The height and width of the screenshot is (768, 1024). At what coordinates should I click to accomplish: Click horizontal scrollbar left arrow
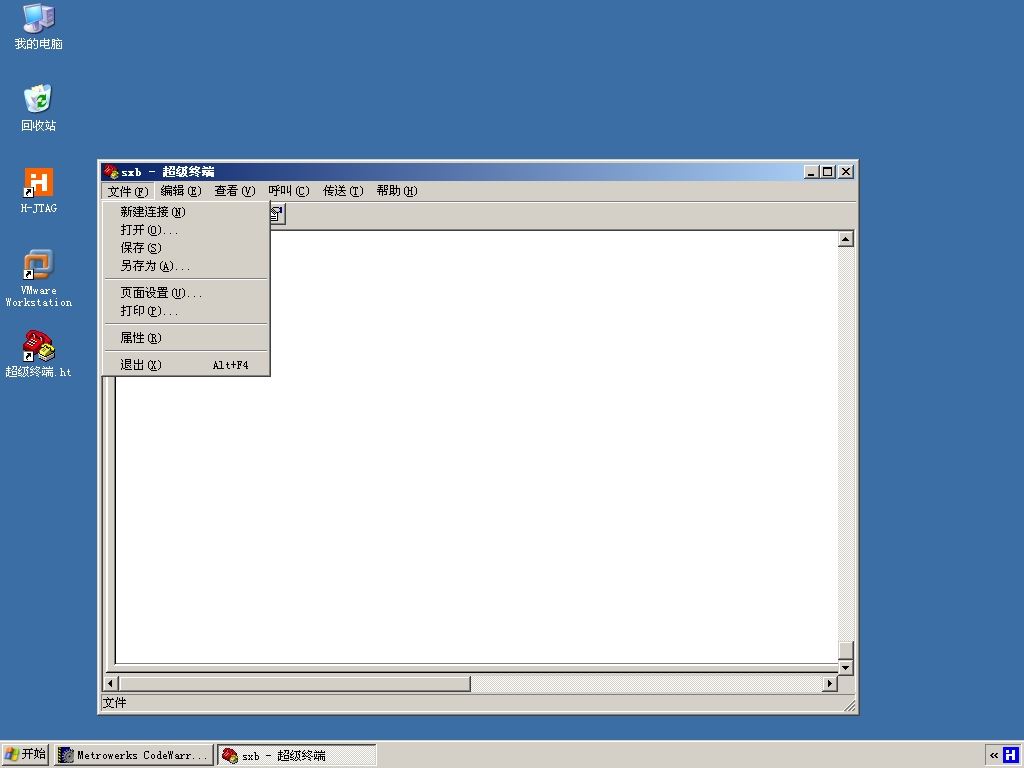click(110, 684)
